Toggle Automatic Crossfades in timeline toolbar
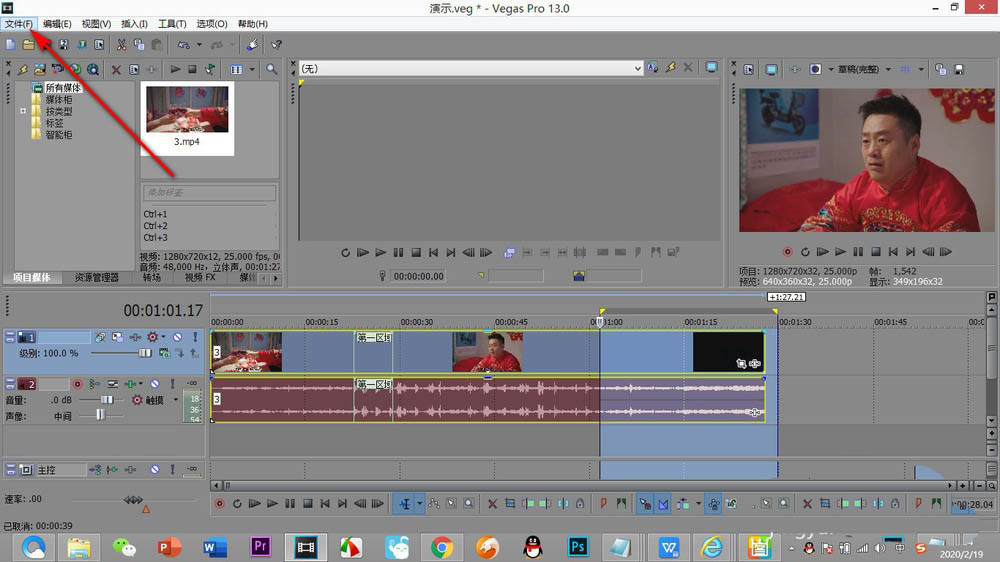Viewport: 1000px width, 562px height. [x=663, y=504]
